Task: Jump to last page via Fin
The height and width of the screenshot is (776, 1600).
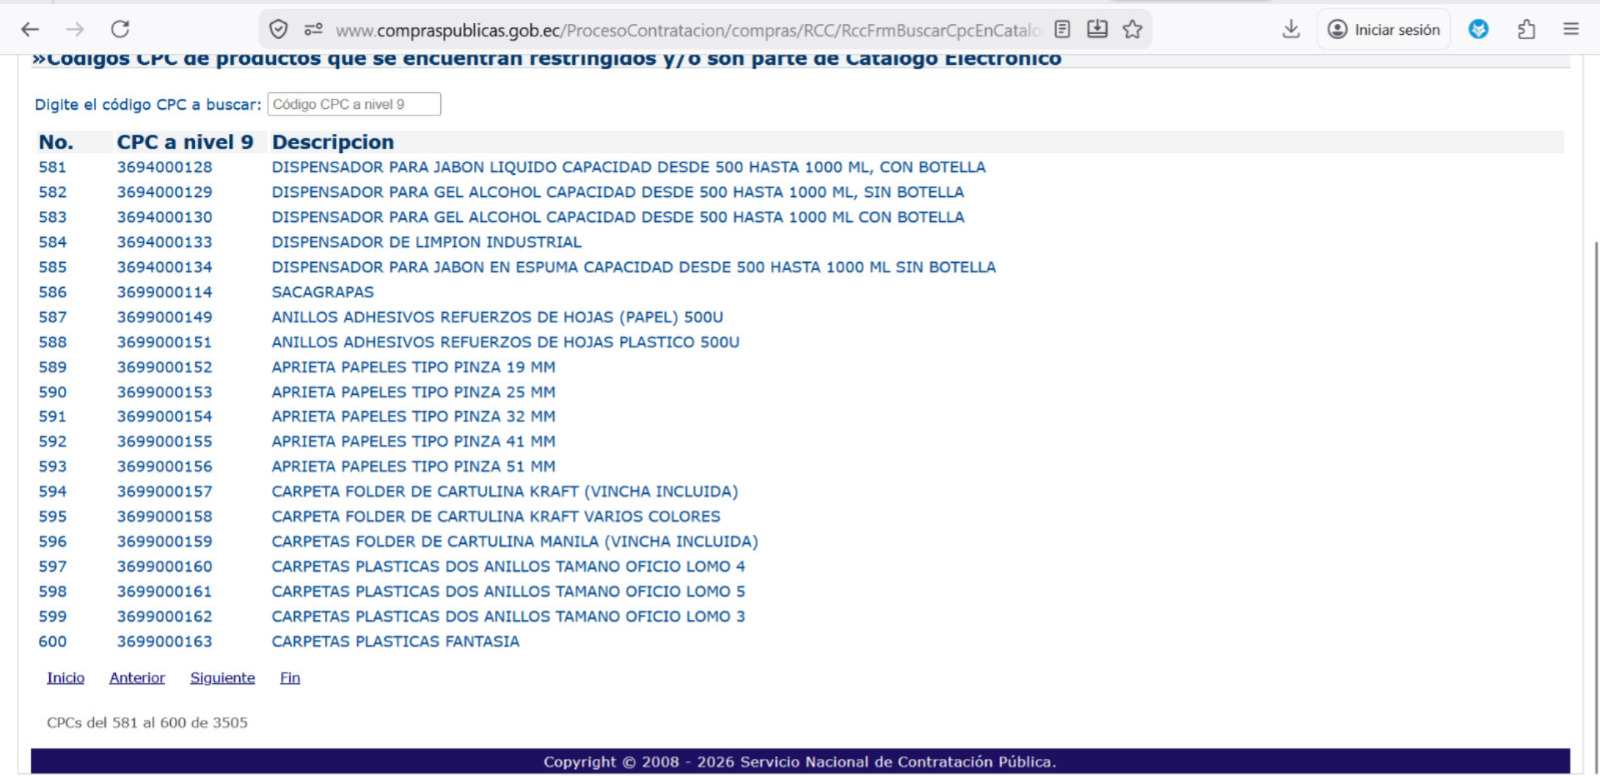Action: tap(290, 678)
